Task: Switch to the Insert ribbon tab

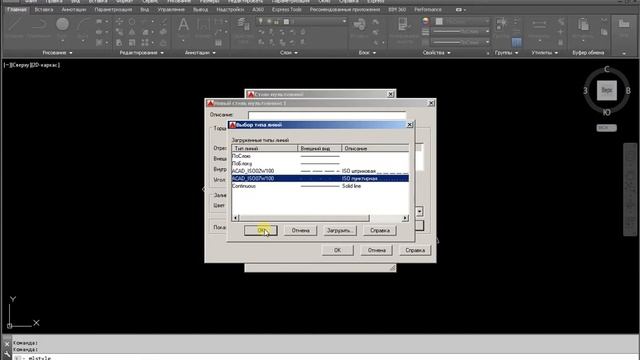Action: coord(44,9)
